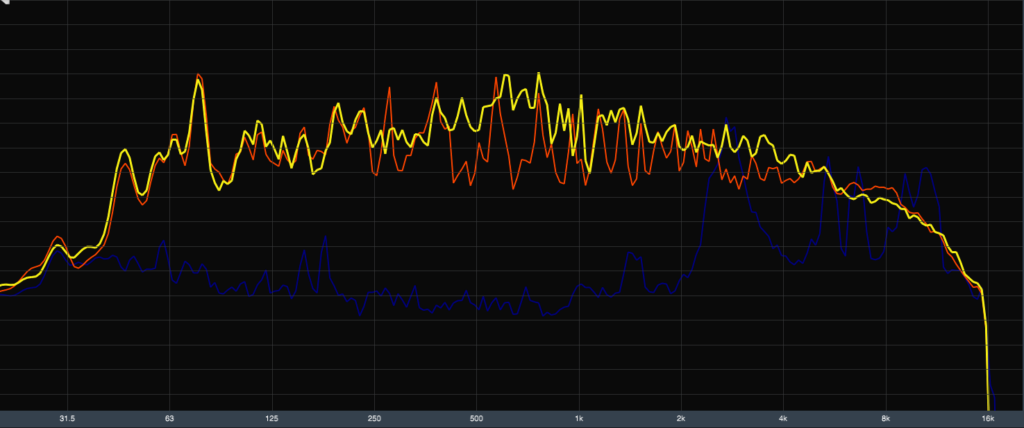Click the yellow curve's small bump left of 31.5 Hz

pos(57,246)
